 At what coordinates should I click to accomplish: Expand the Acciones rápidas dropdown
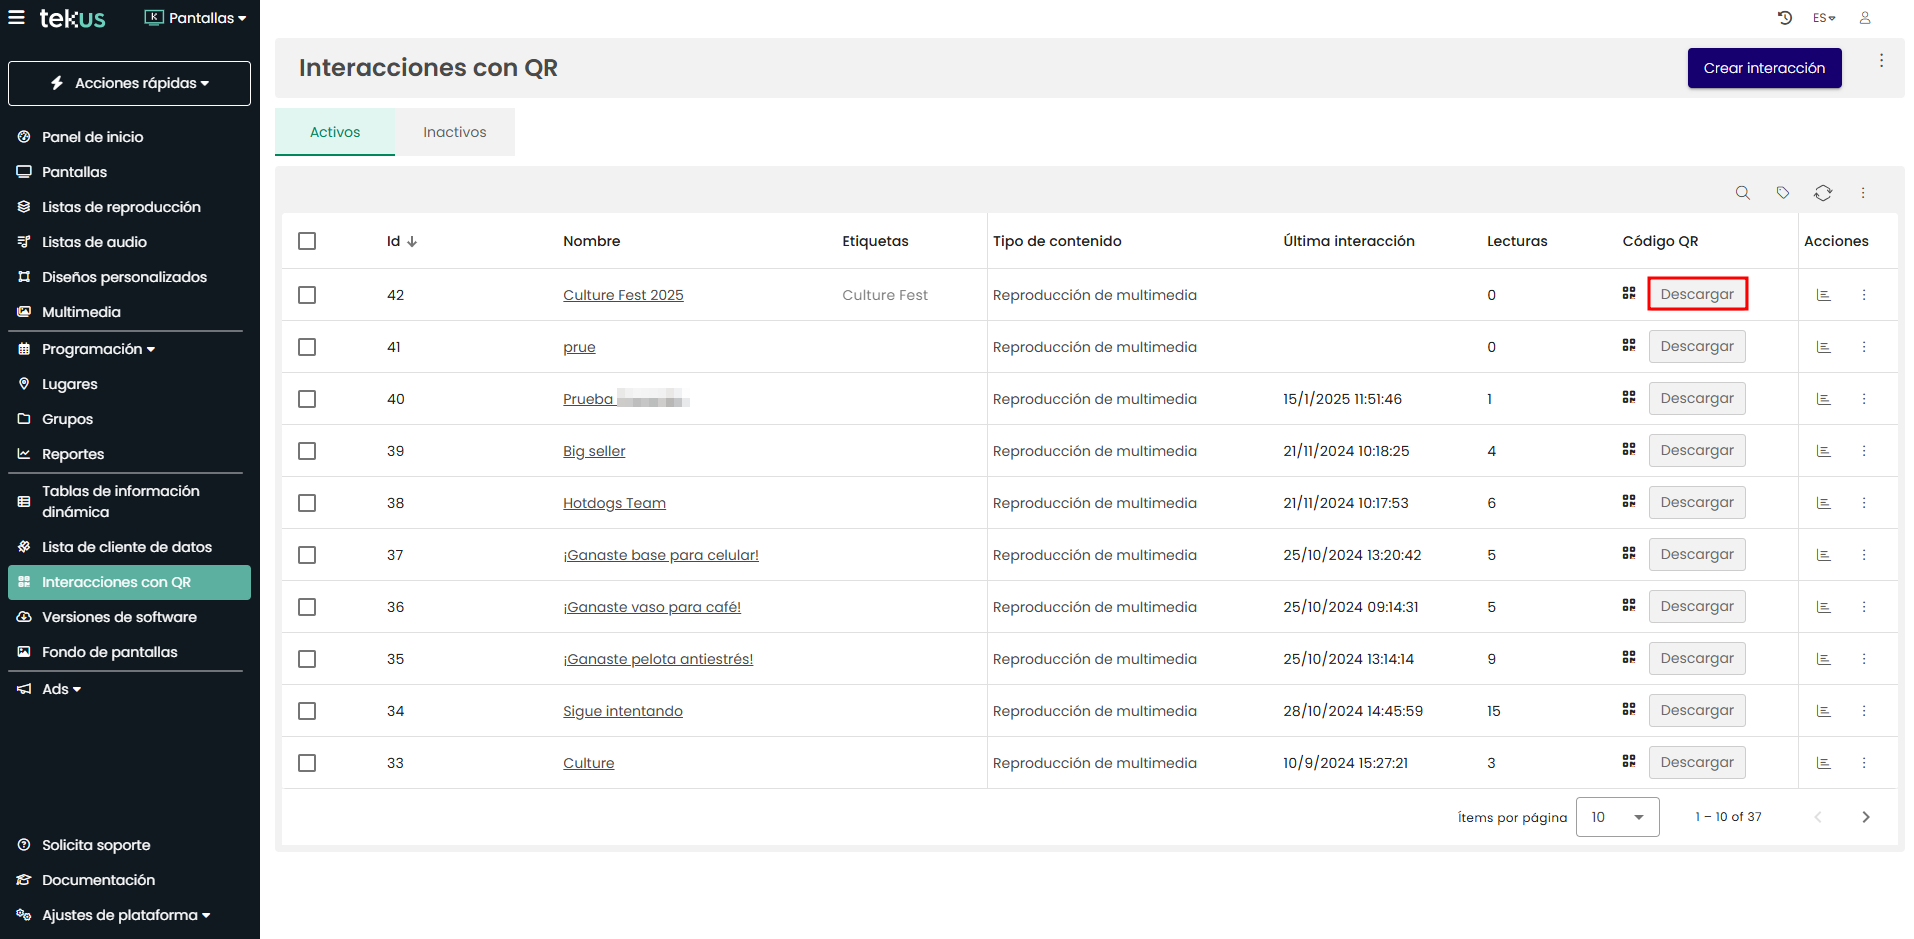tap(129, 83)
